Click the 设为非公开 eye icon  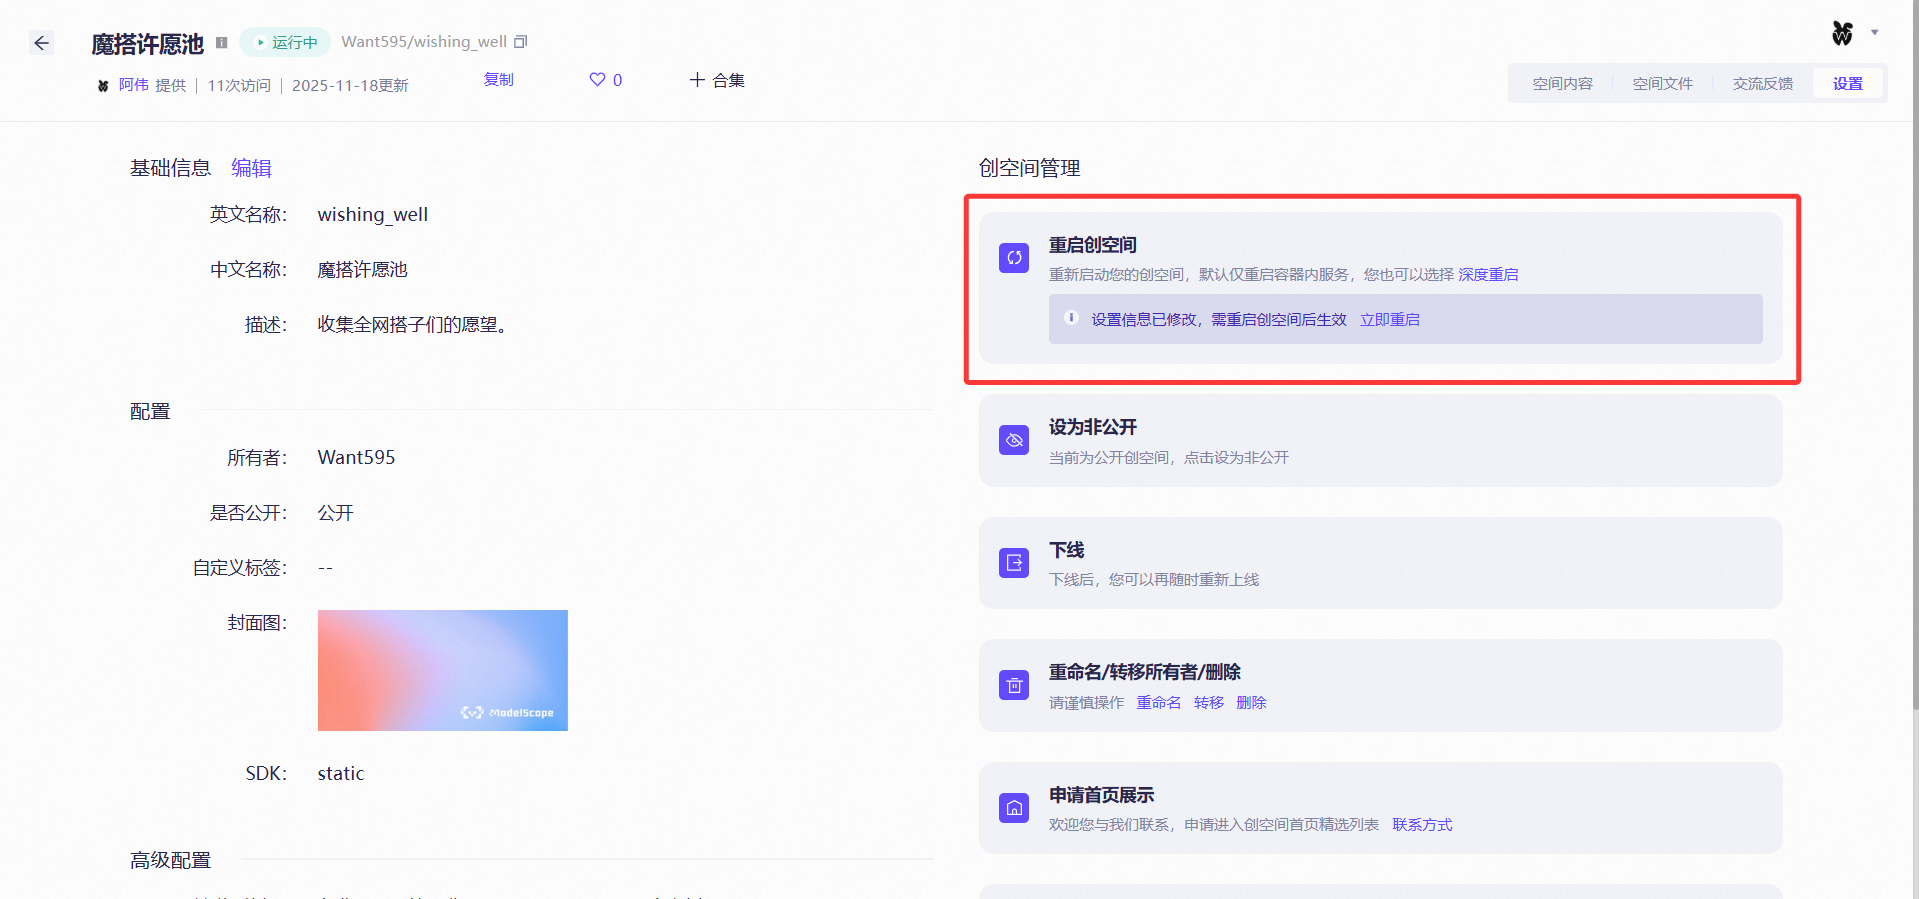1014,440
